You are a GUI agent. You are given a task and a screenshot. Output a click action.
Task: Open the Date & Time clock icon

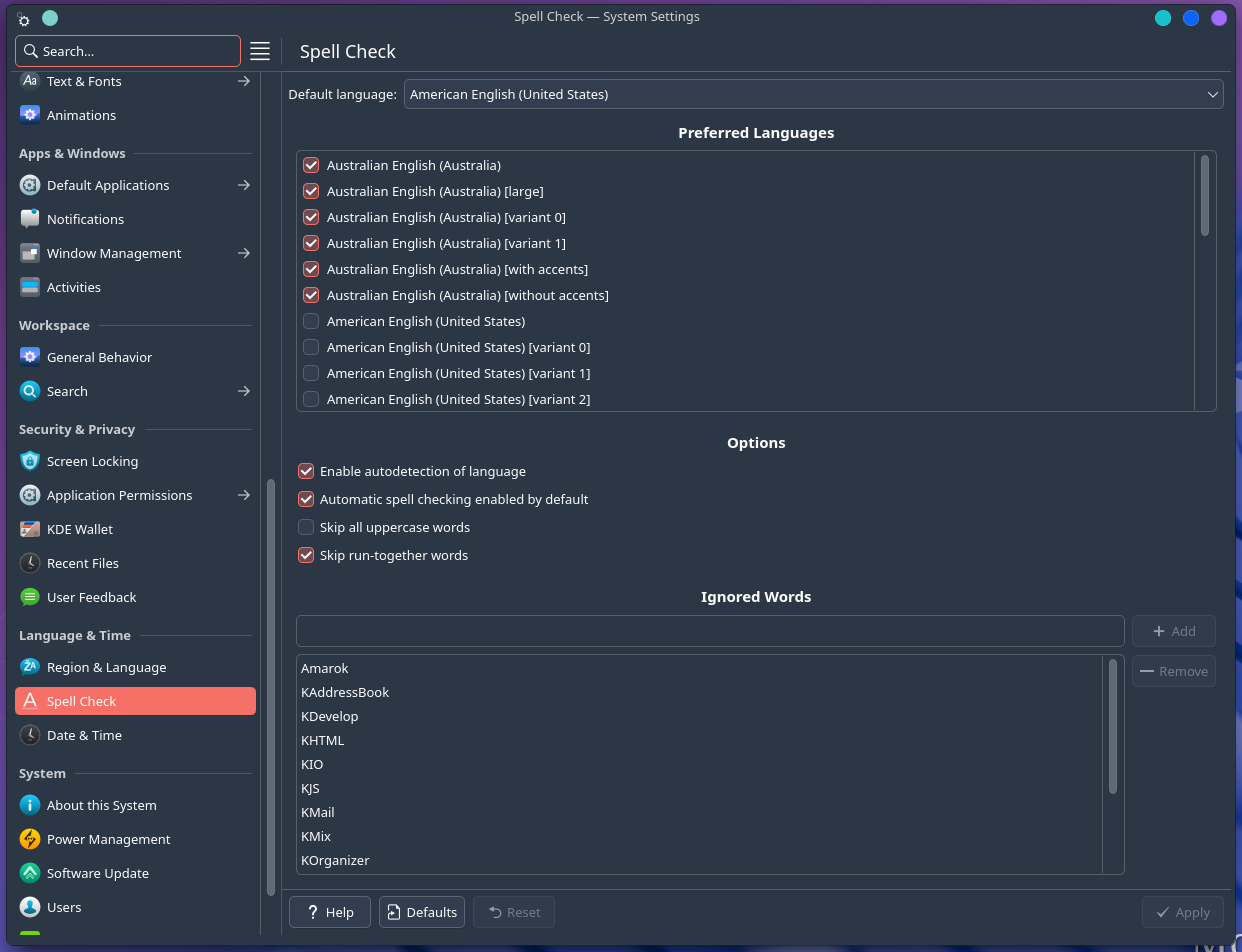(x=30, y=735)
